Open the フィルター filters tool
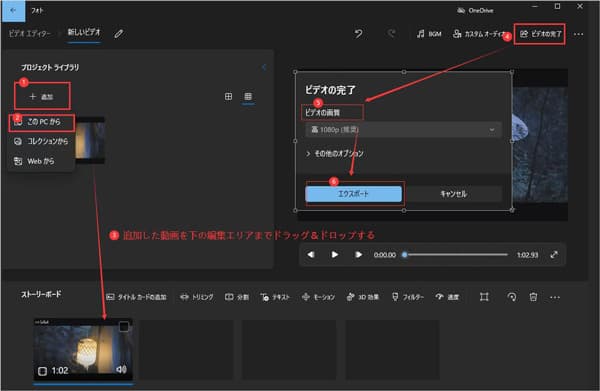The height and width of the screenshot is (391, 600). tap(408, 297)
